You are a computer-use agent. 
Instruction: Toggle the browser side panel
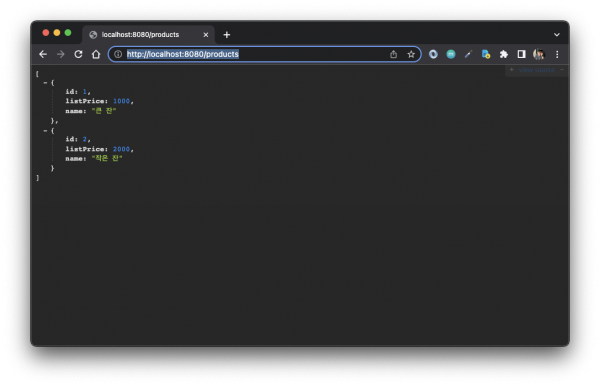(x=521, y=54)
